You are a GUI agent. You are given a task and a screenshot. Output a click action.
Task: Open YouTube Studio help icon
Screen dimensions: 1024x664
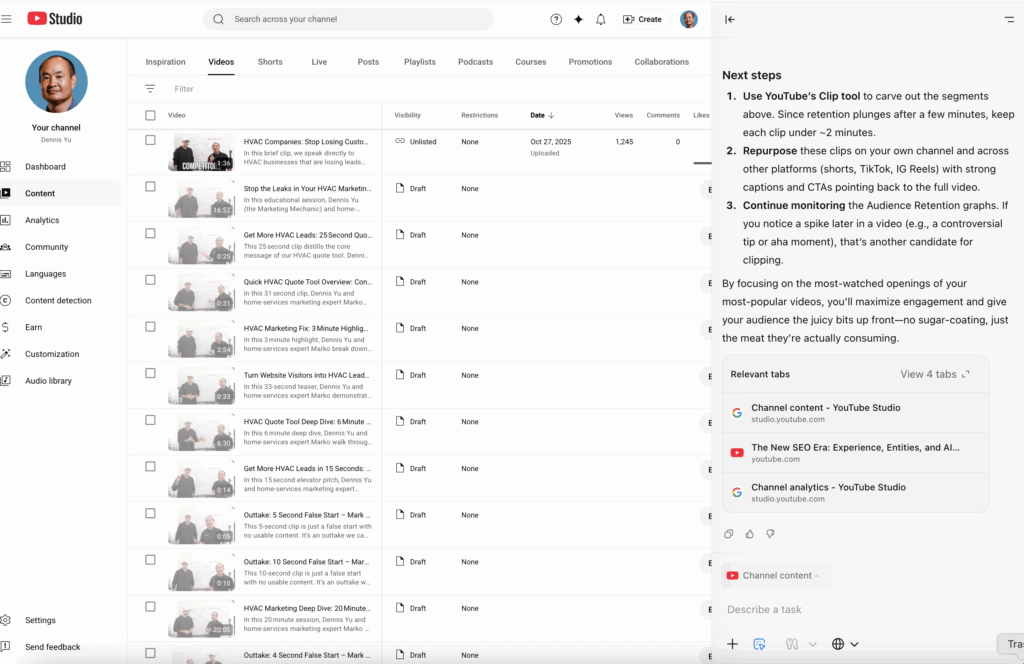556,19
